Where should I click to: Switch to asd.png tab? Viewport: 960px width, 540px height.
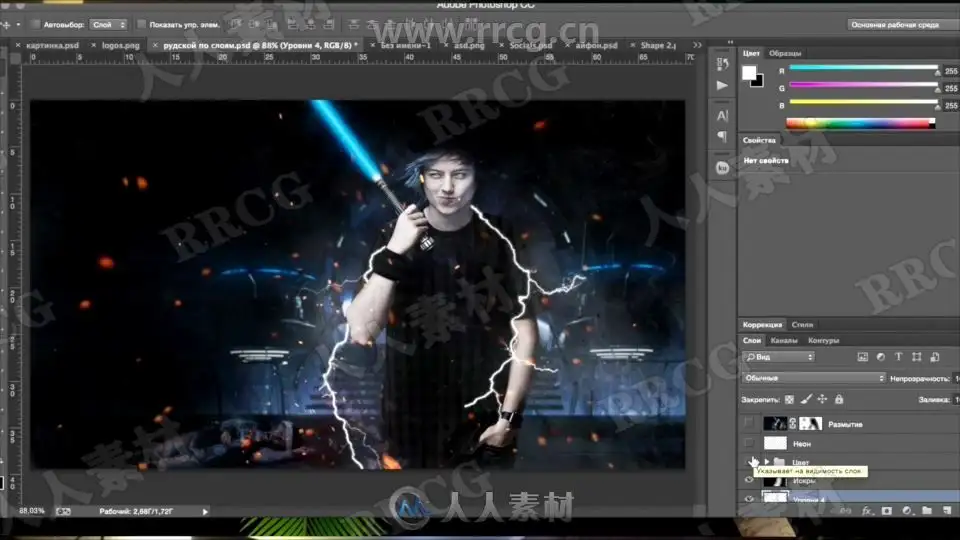[469, 45]
